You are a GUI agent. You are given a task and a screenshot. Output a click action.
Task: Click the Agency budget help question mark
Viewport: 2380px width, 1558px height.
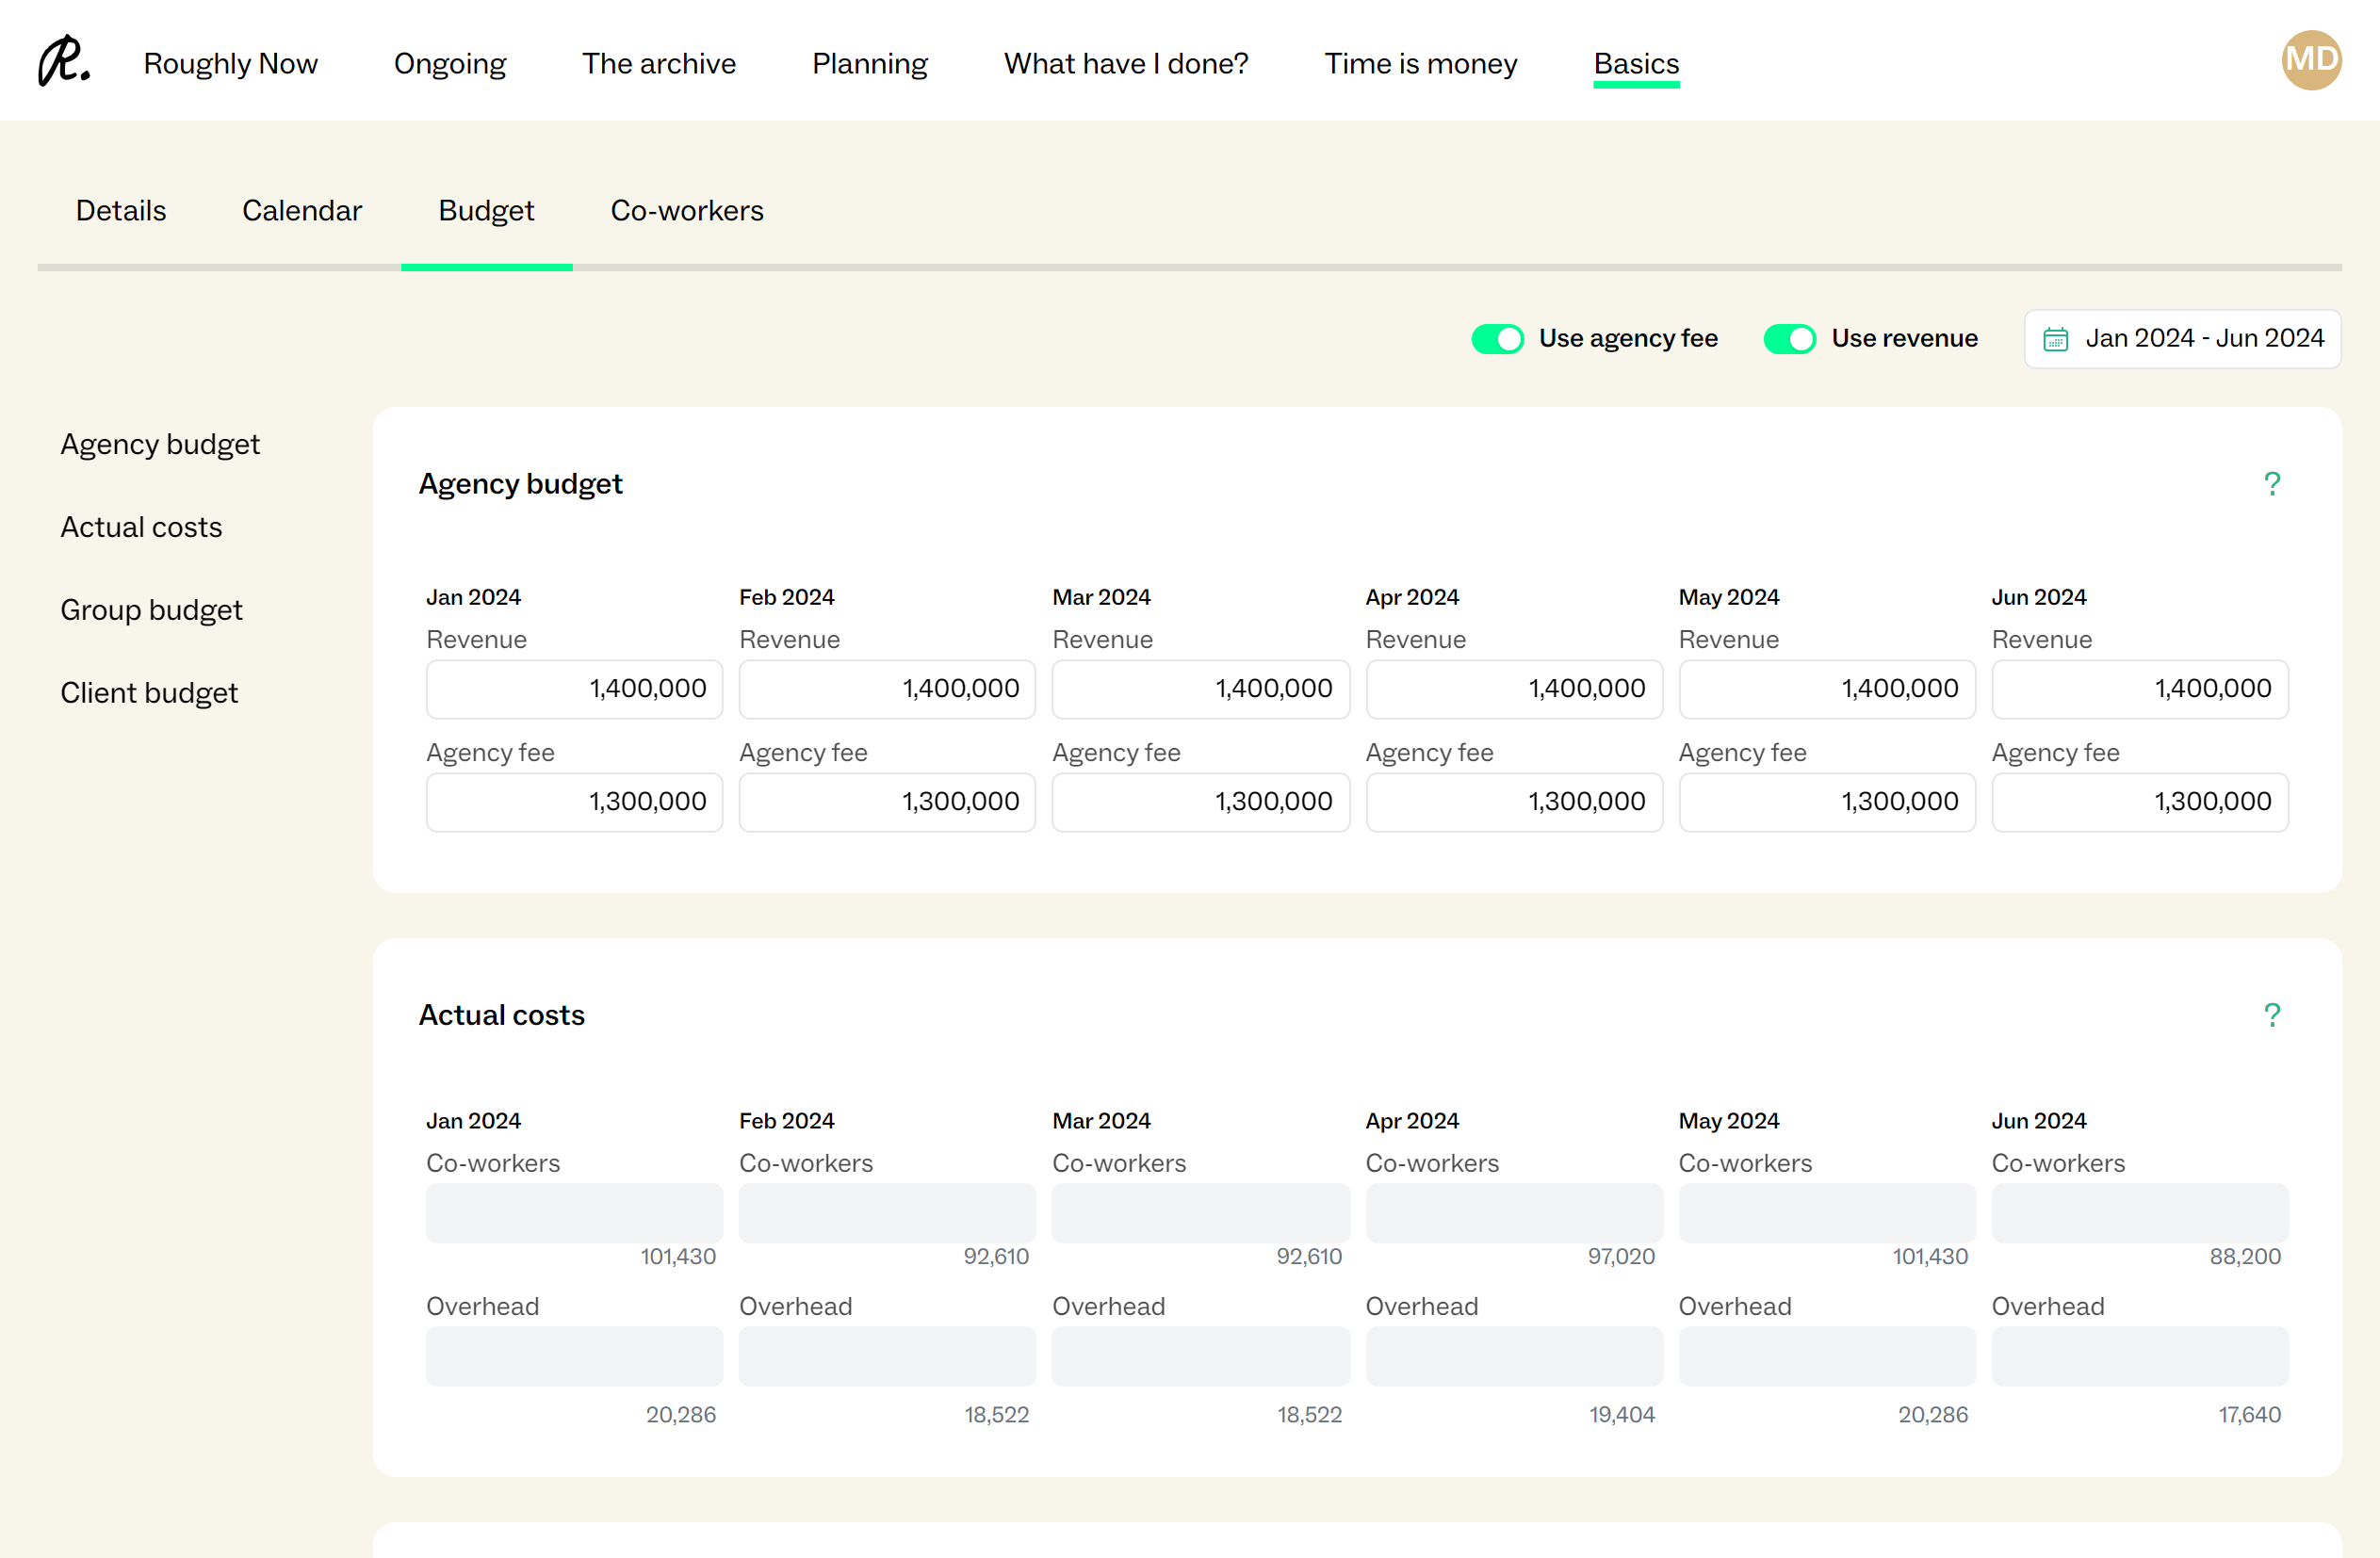2271,484
